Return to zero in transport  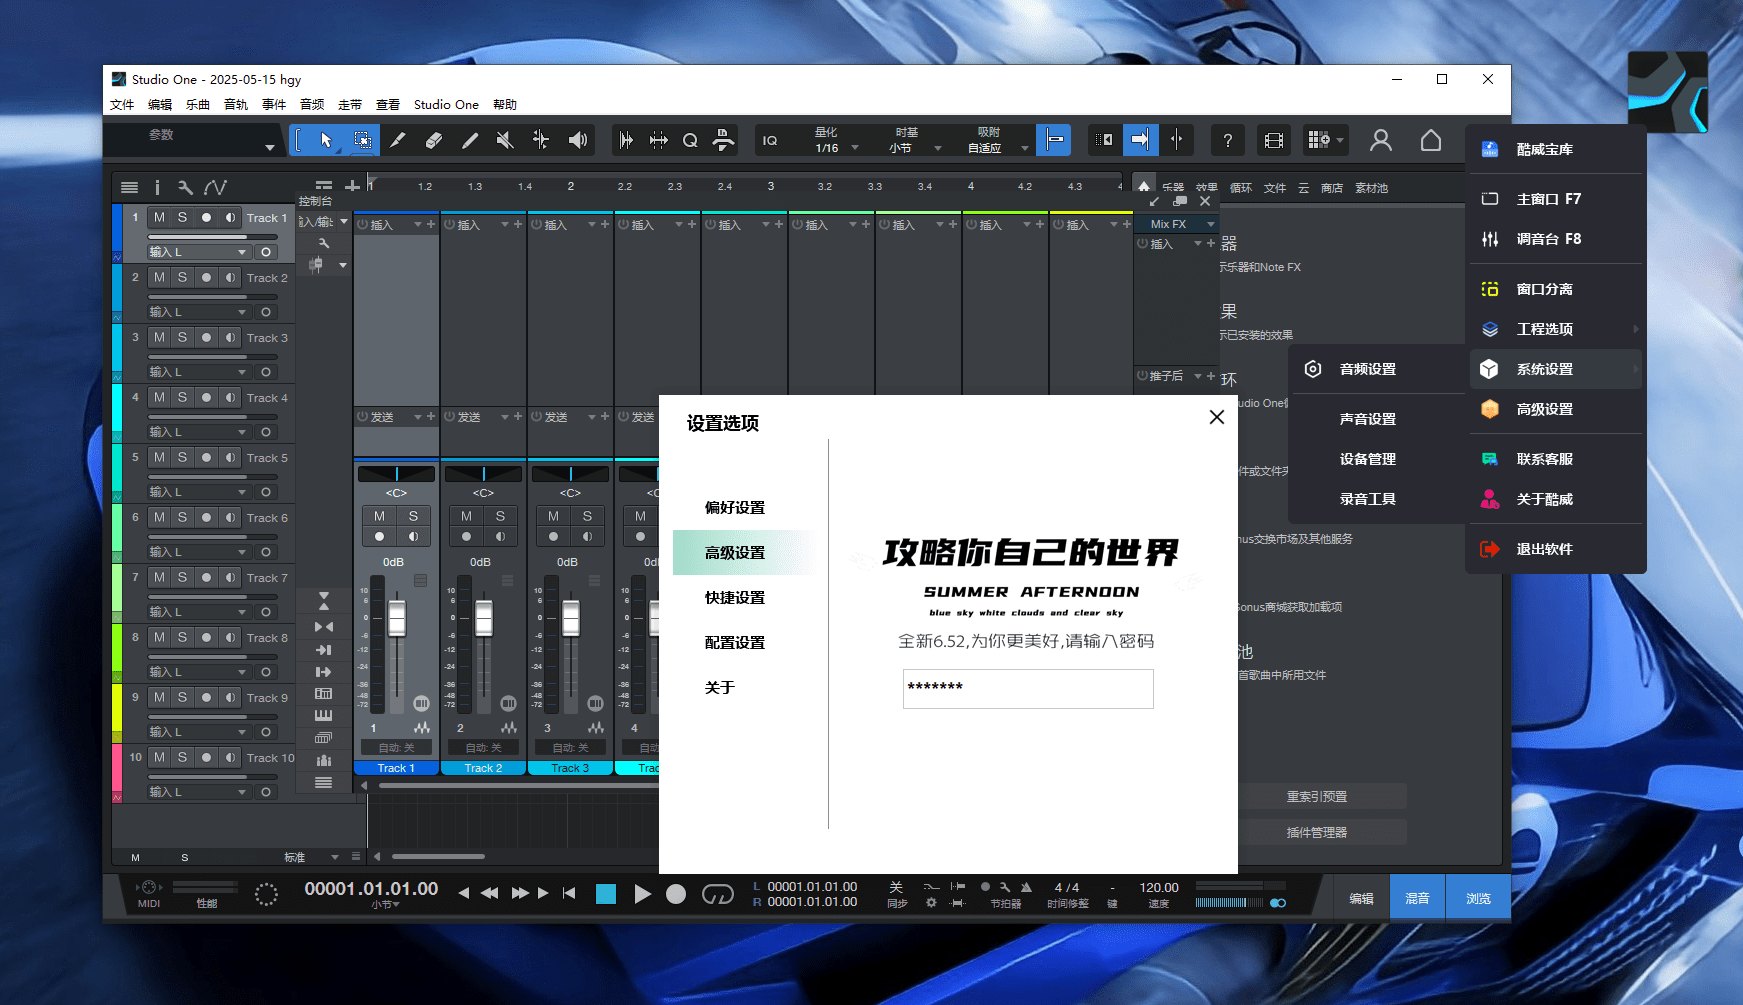569,893
